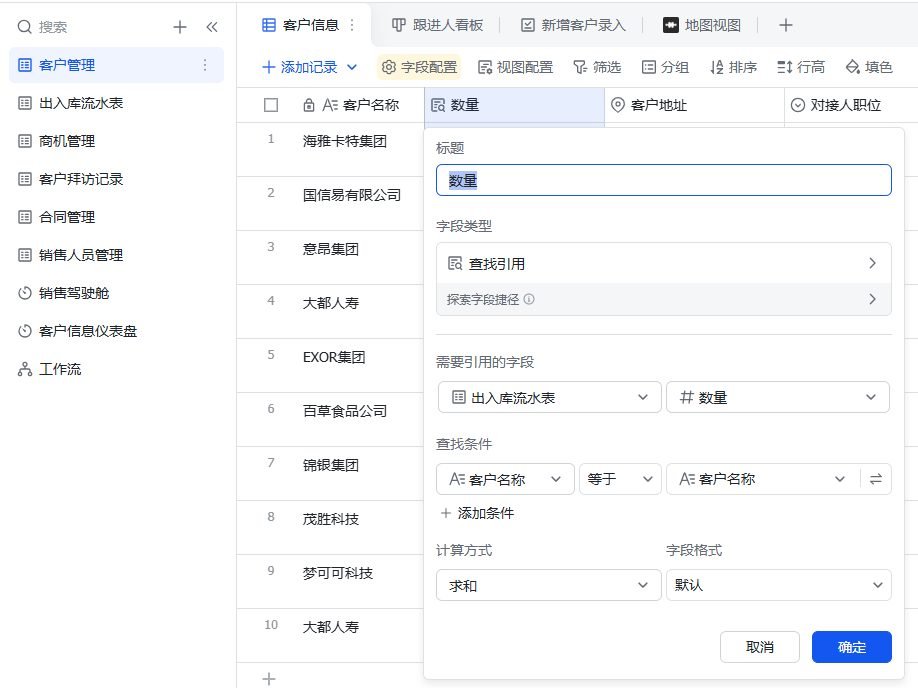Select the 客户地址 column header
The height and width of the screenshot is (688, 918).
694,105
